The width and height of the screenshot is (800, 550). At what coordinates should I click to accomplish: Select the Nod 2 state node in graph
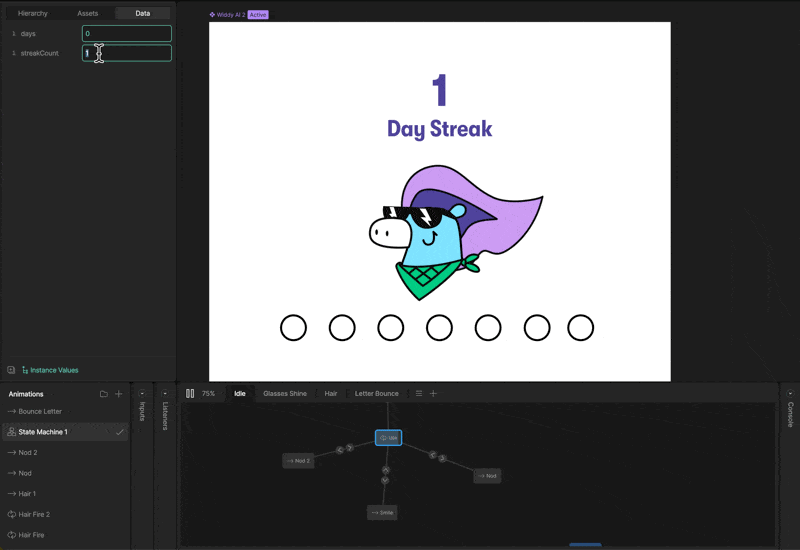point(298,461)
